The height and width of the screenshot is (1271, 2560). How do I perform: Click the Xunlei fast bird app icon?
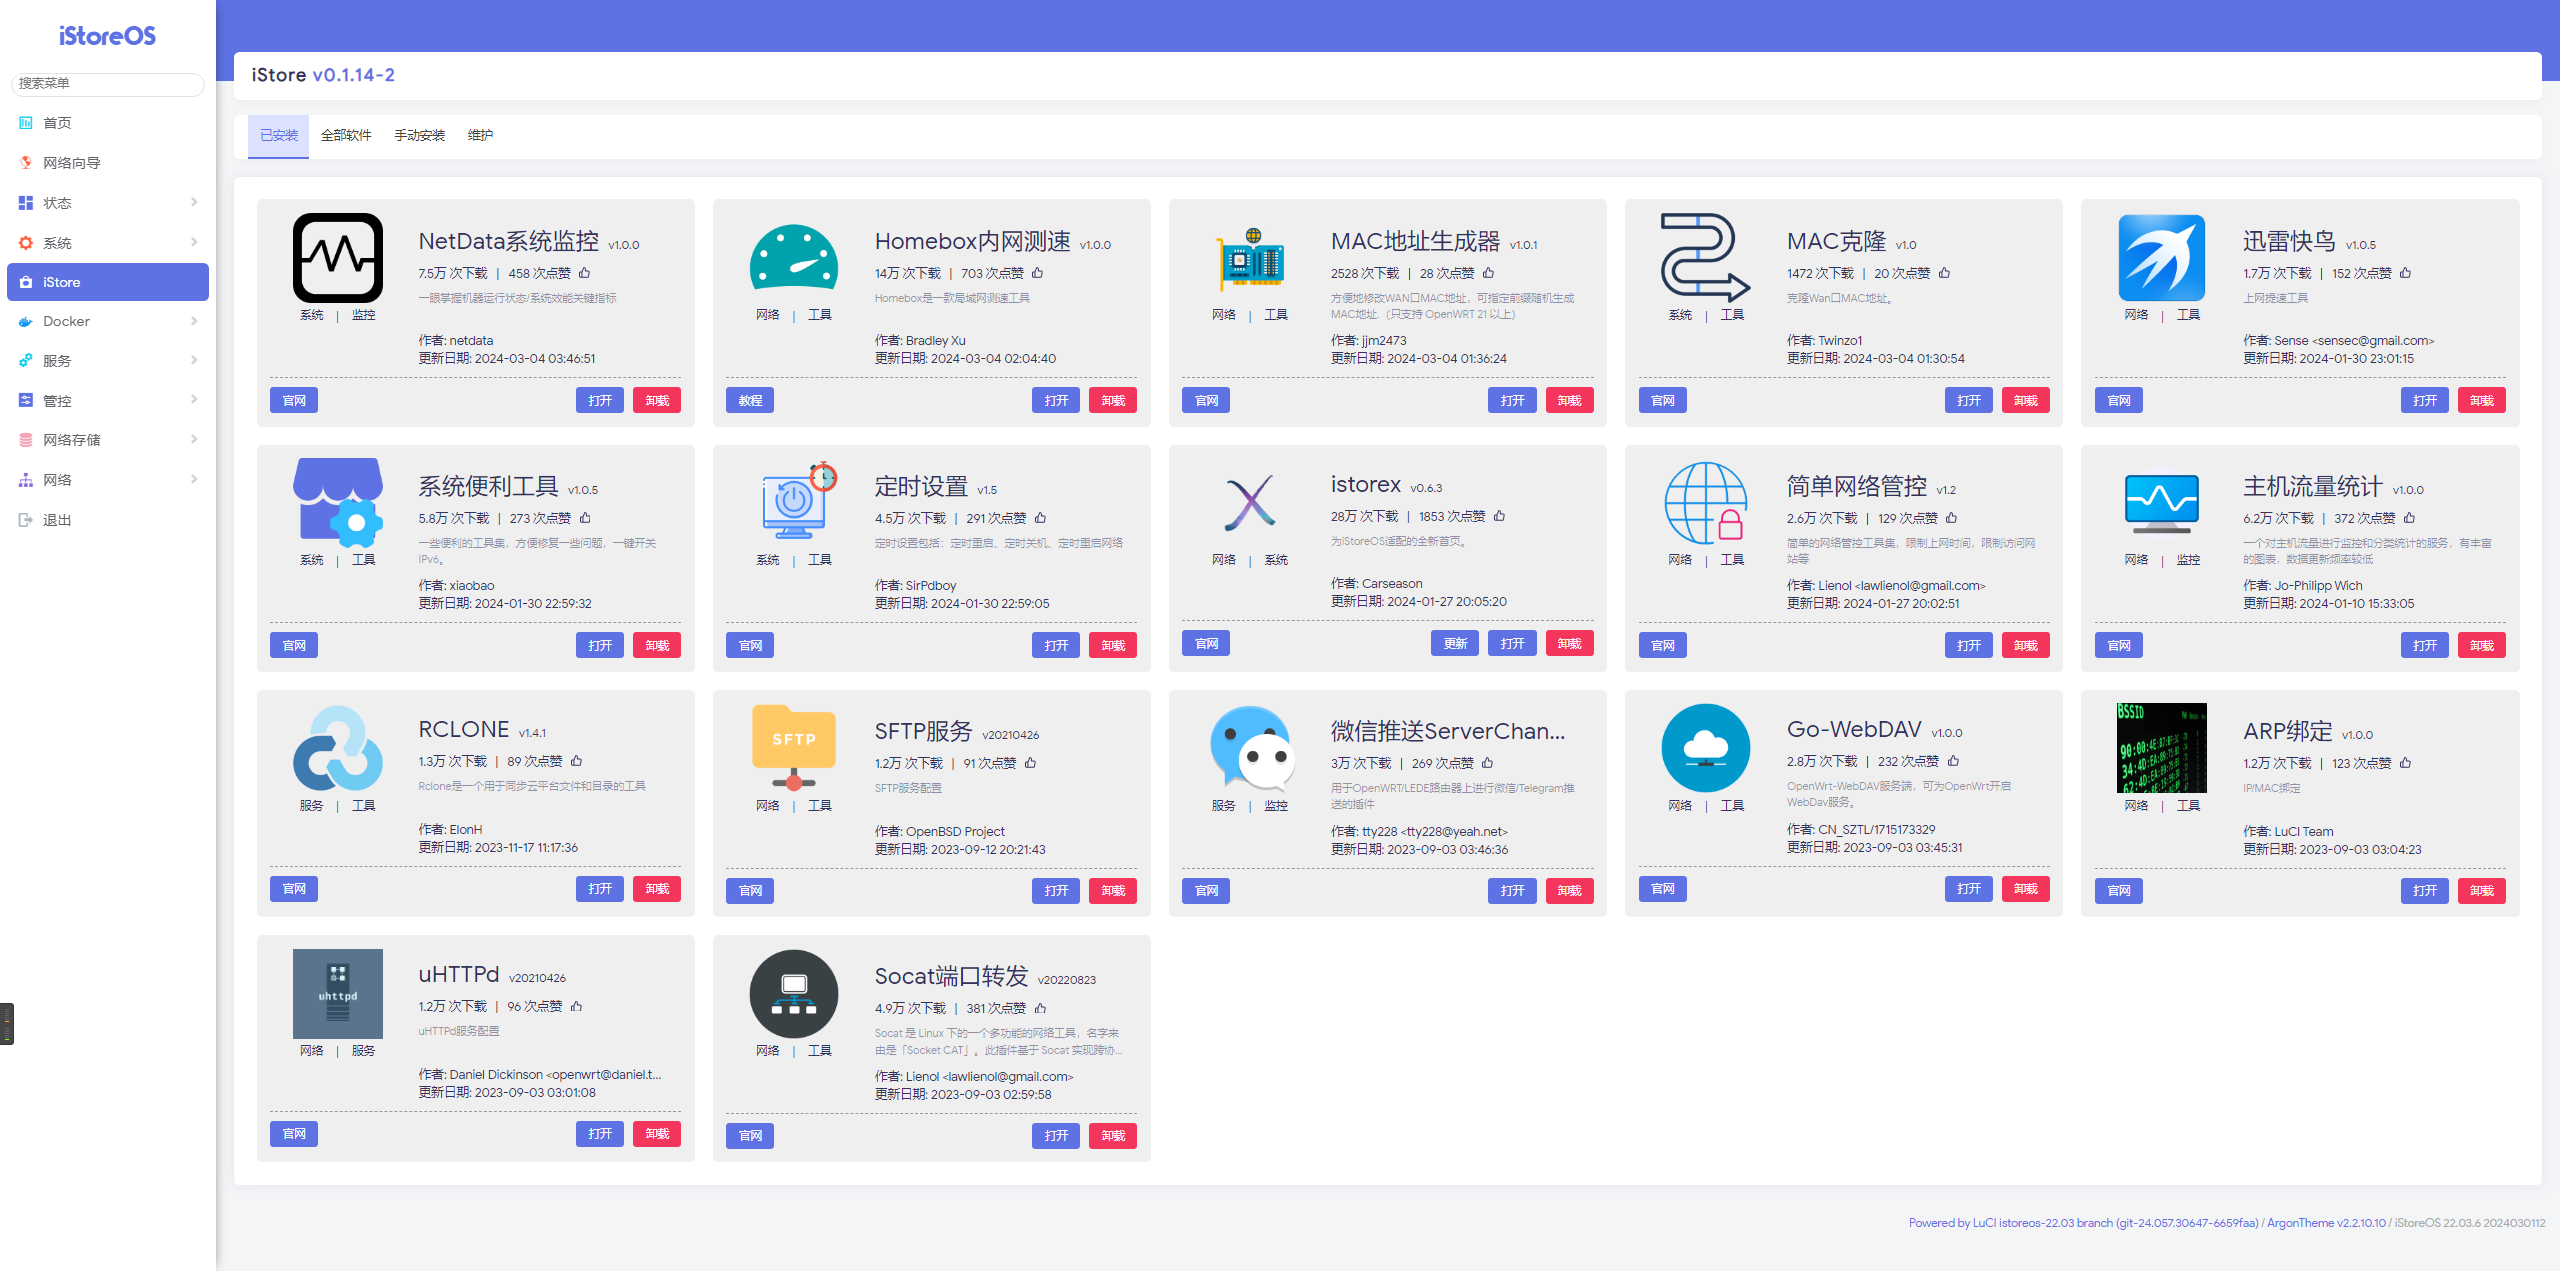[x=2161, y=257]
